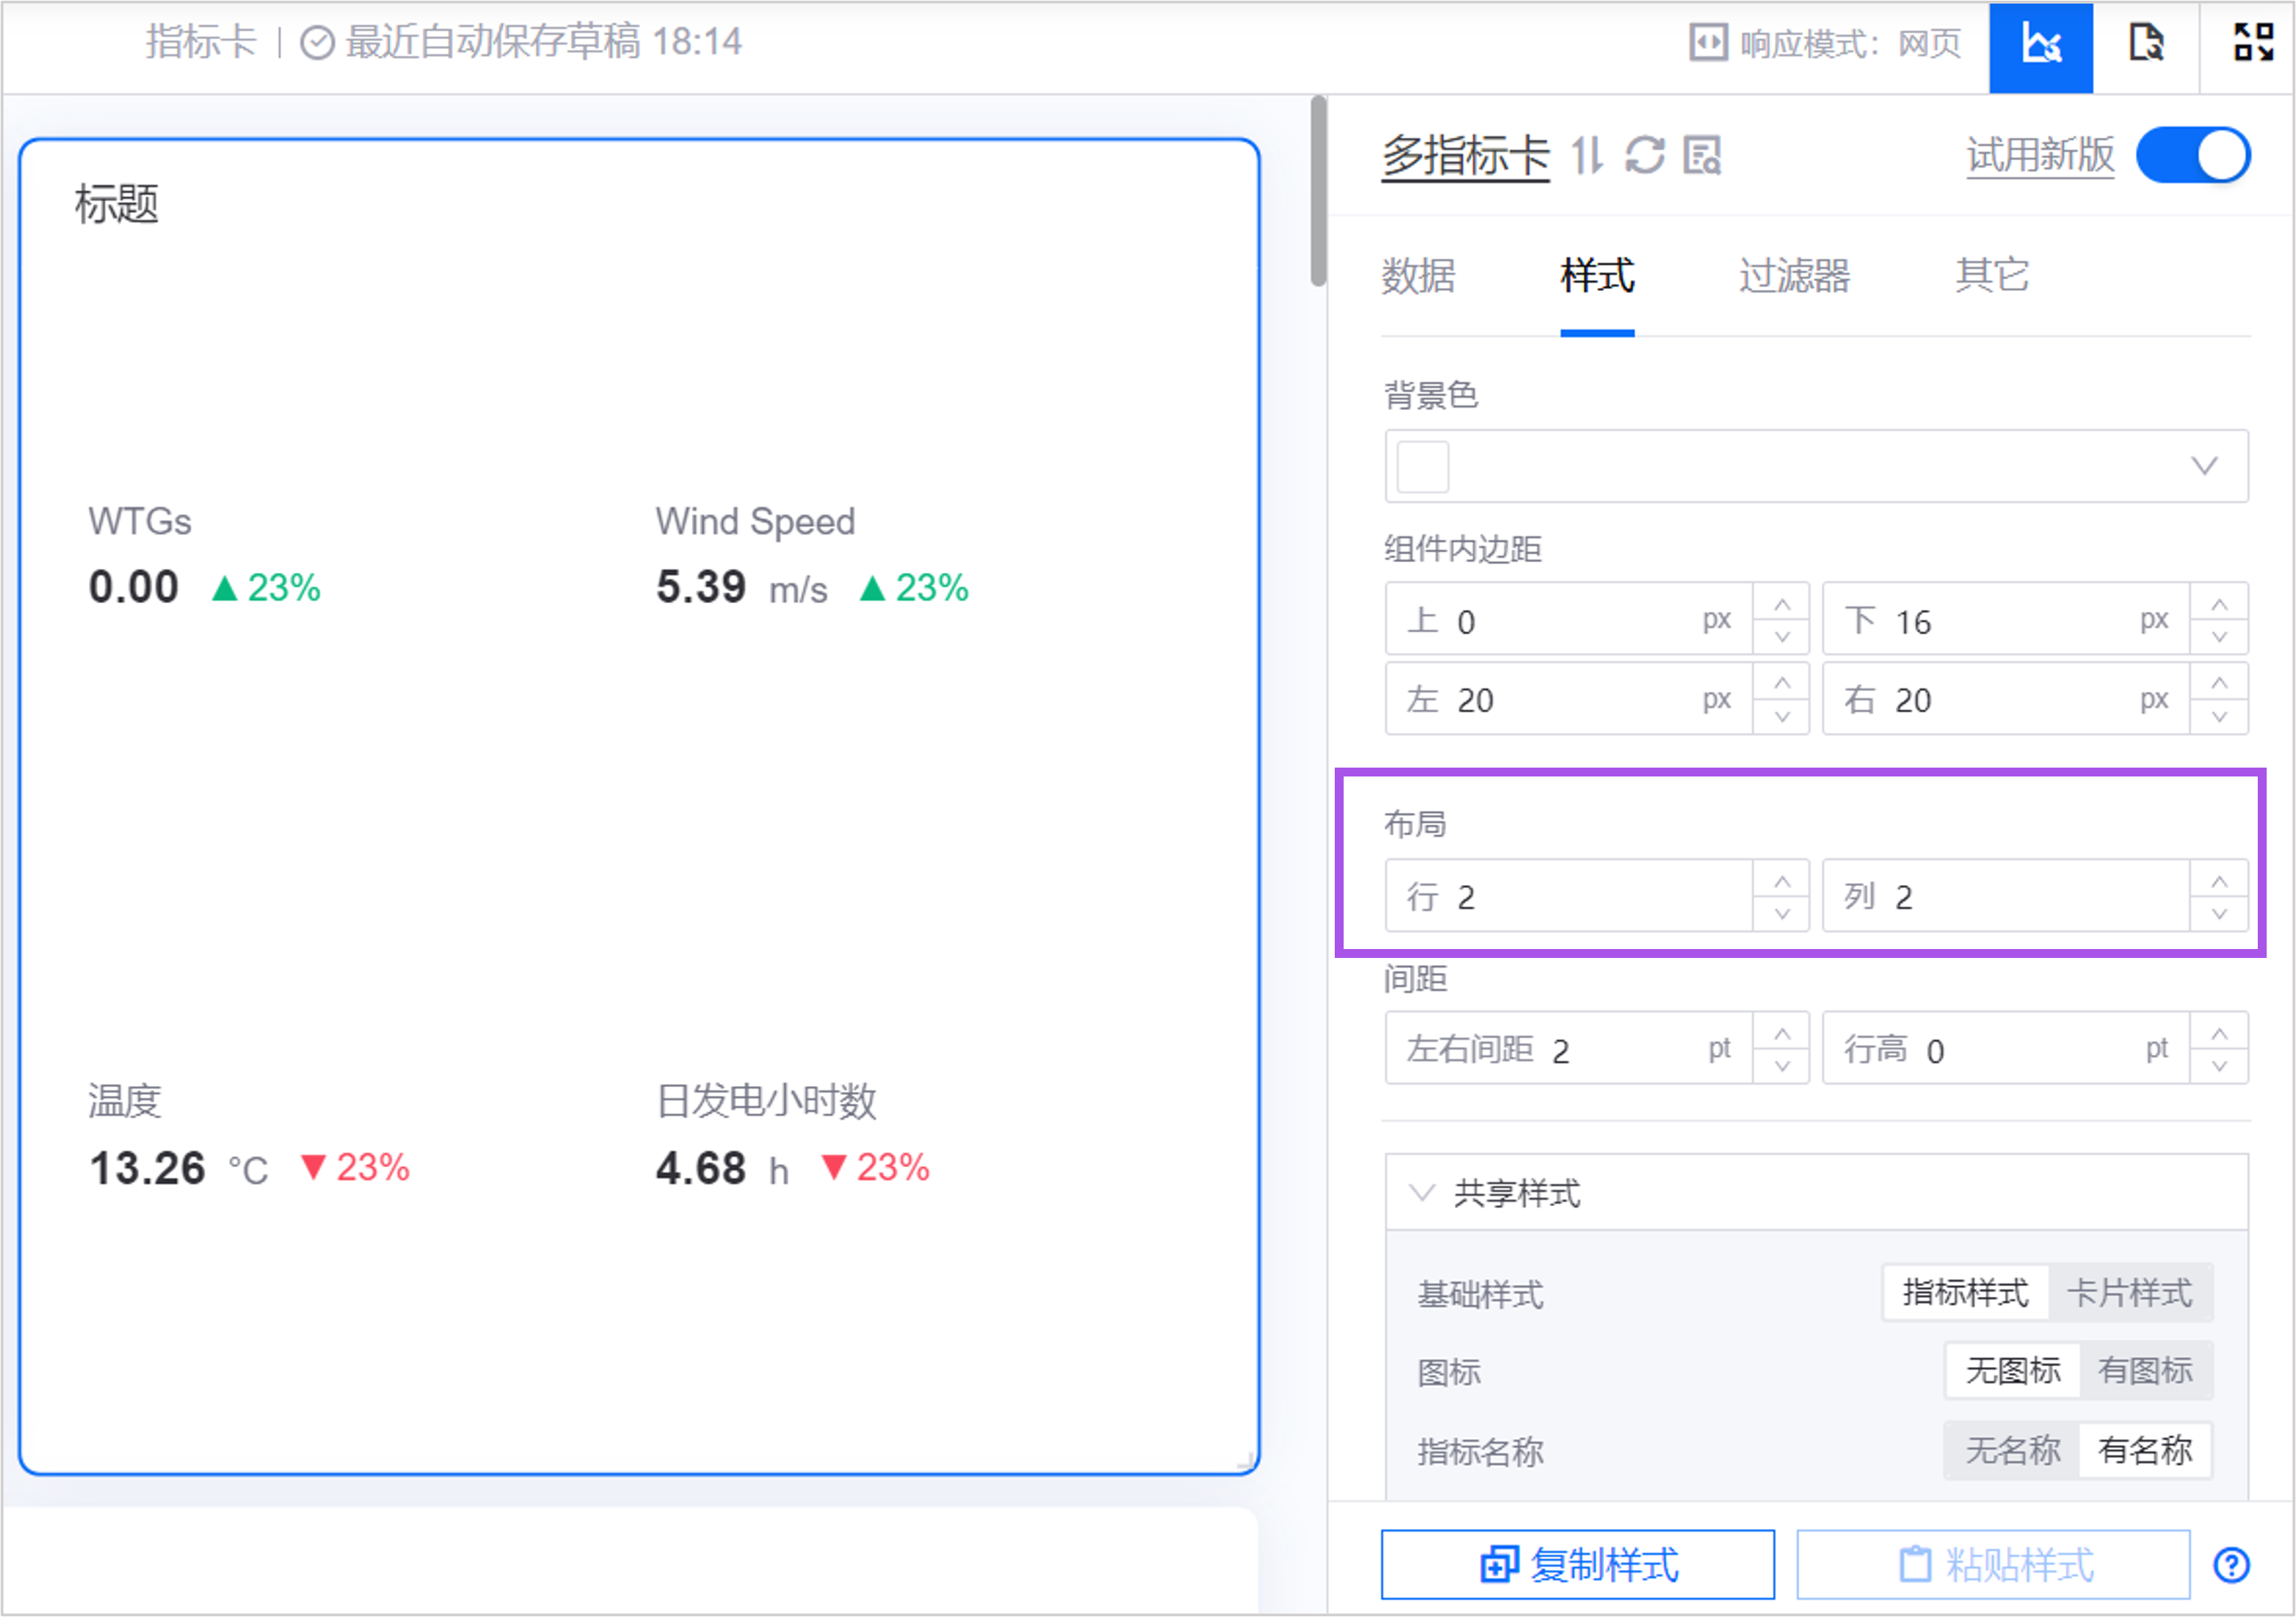Image resolution: width=2296 pixels, height=1617 pixels.
Task: Collapse the 共享样式 section
Action: [x=1422, y=1193]
